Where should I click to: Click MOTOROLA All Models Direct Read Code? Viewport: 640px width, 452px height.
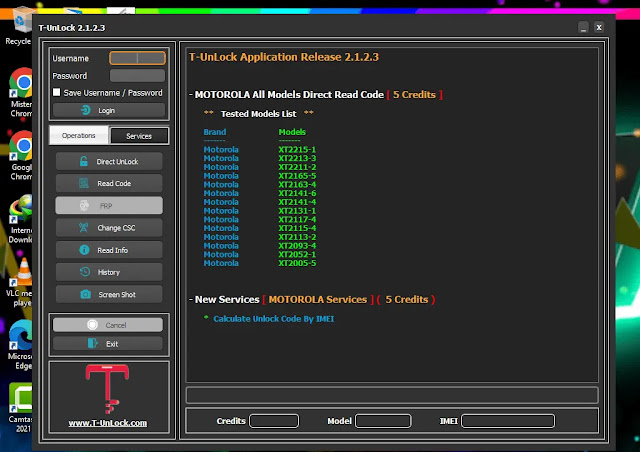[289, 95]
